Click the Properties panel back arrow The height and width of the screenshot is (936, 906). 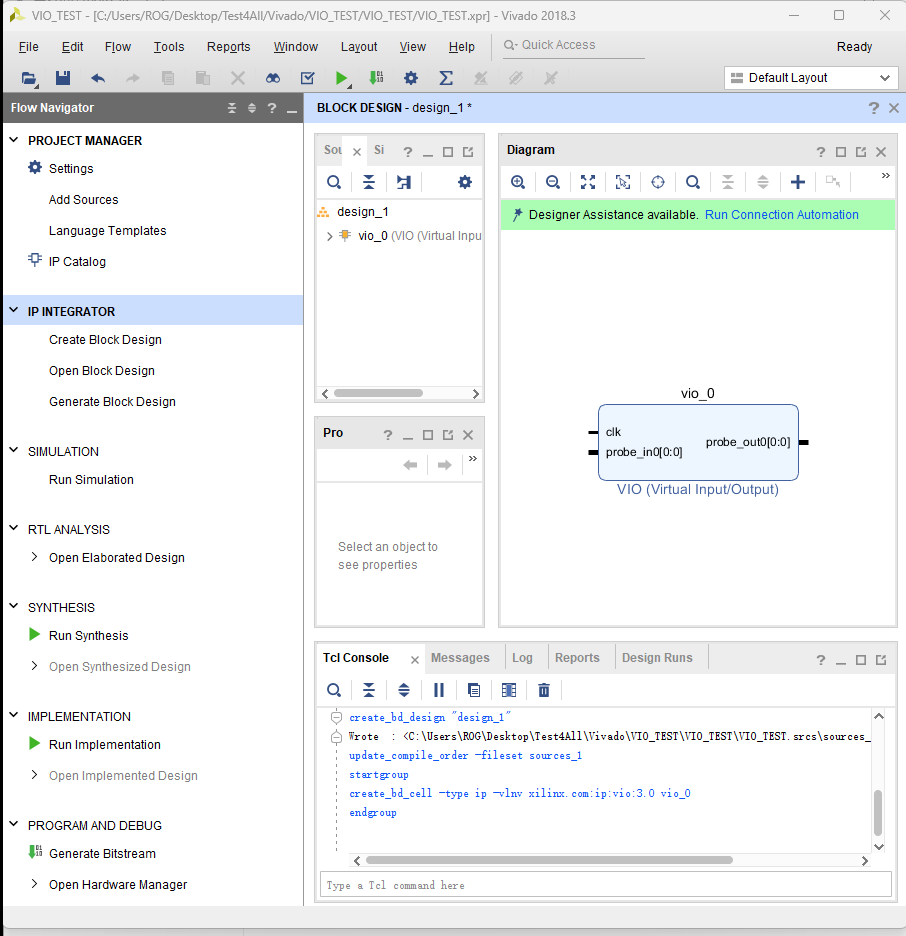click(x=410, y=465)
